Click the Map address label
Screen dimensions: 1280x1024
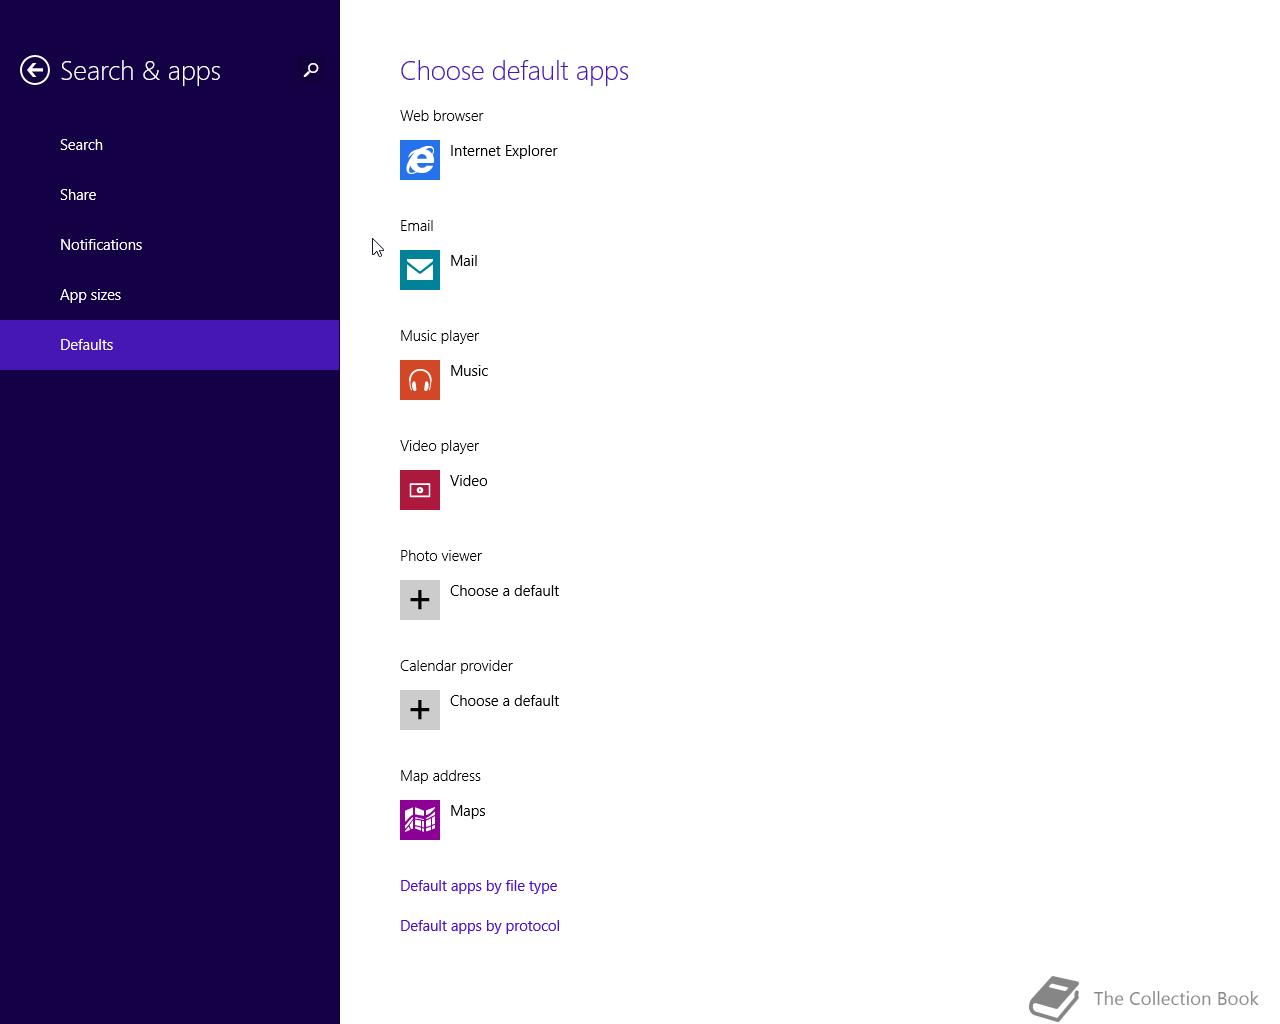(440, 776)
